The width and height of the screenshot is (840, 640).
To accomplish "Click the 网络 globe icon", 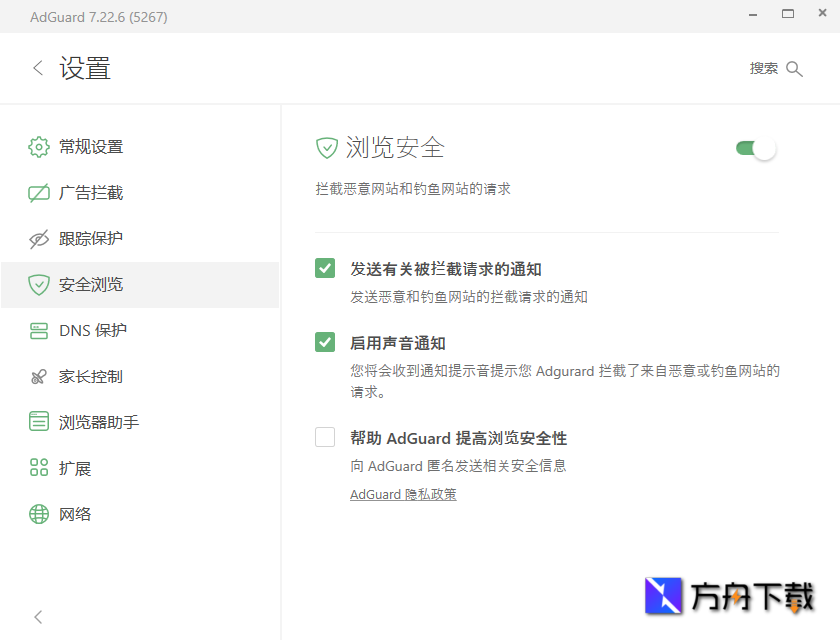I will click(x=38, y=513).
